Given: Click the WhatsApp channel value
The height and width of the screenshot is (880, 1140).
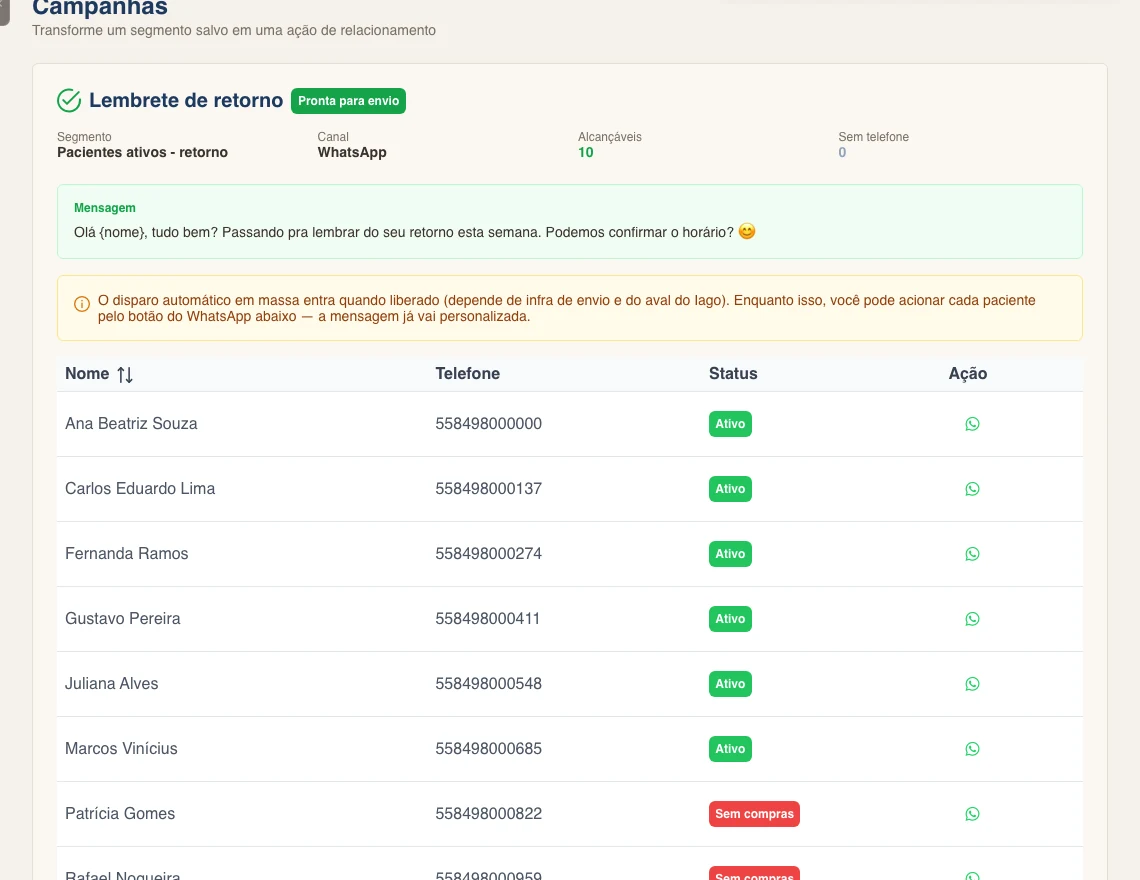Looking at the screenshot, I should click(x=352, y=152).
